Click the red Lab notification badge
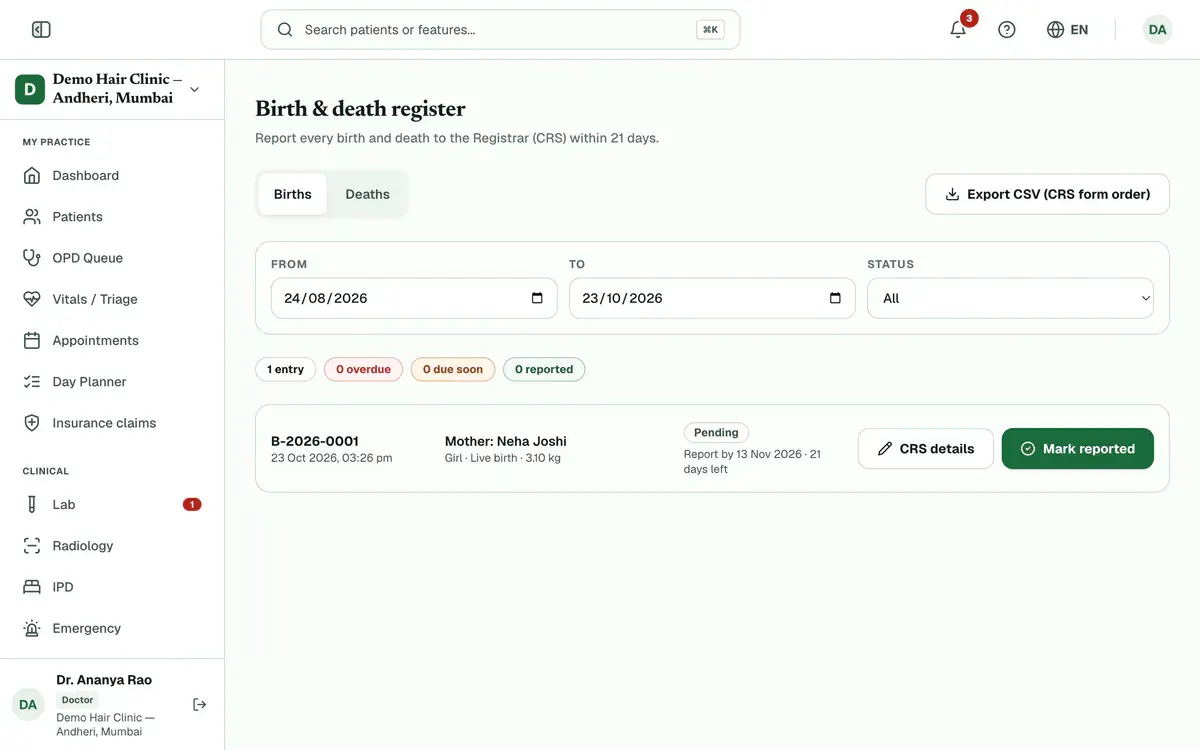Viewport: 1200px width, 750px height. click(x=192, y=505)
